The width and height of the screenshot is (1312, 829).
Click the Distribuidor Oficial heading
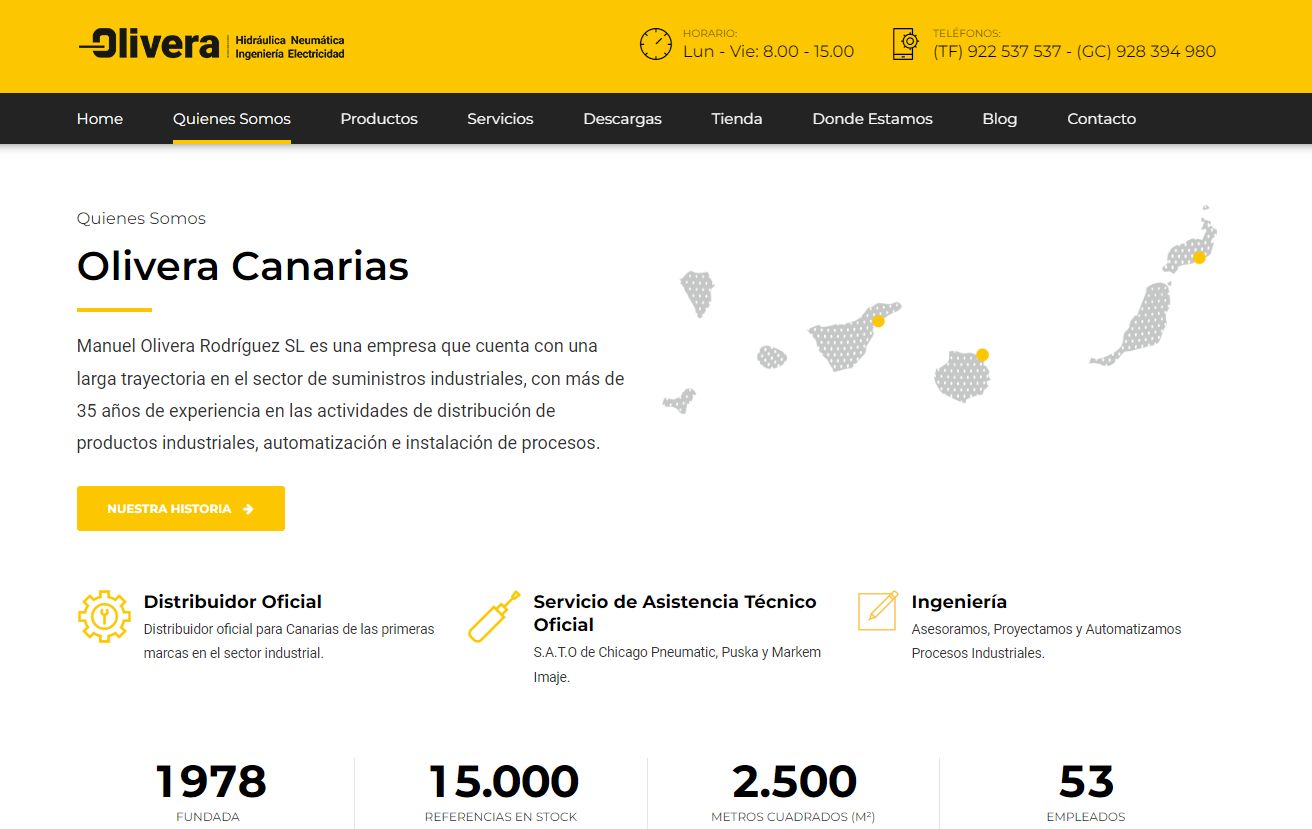pyautogui.click(x=233, y=602)
